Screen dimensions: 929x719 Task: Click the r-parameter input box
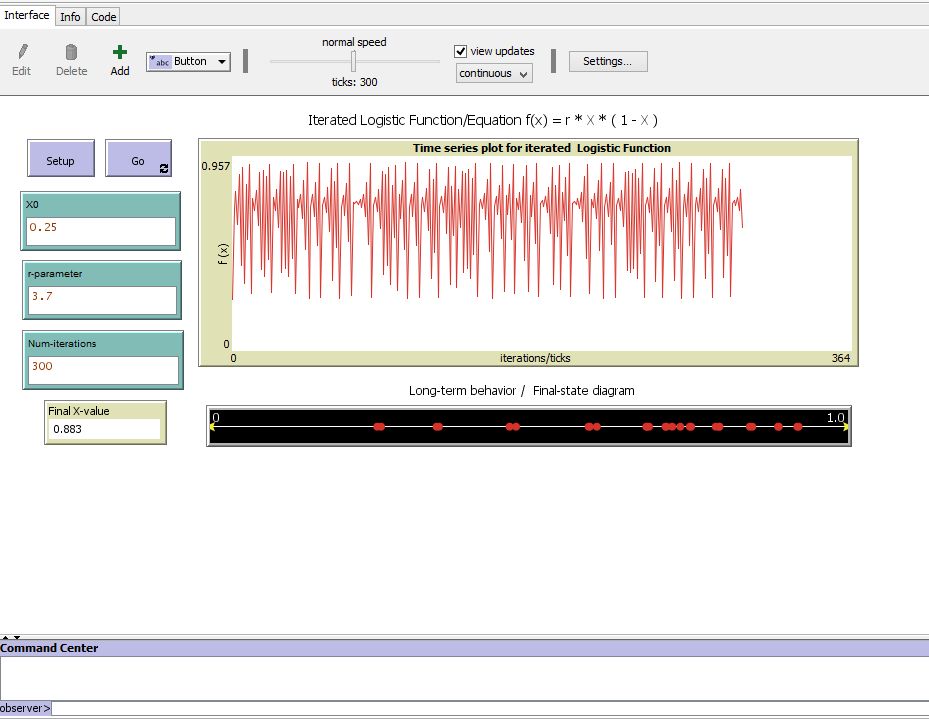tap(101, 300)
